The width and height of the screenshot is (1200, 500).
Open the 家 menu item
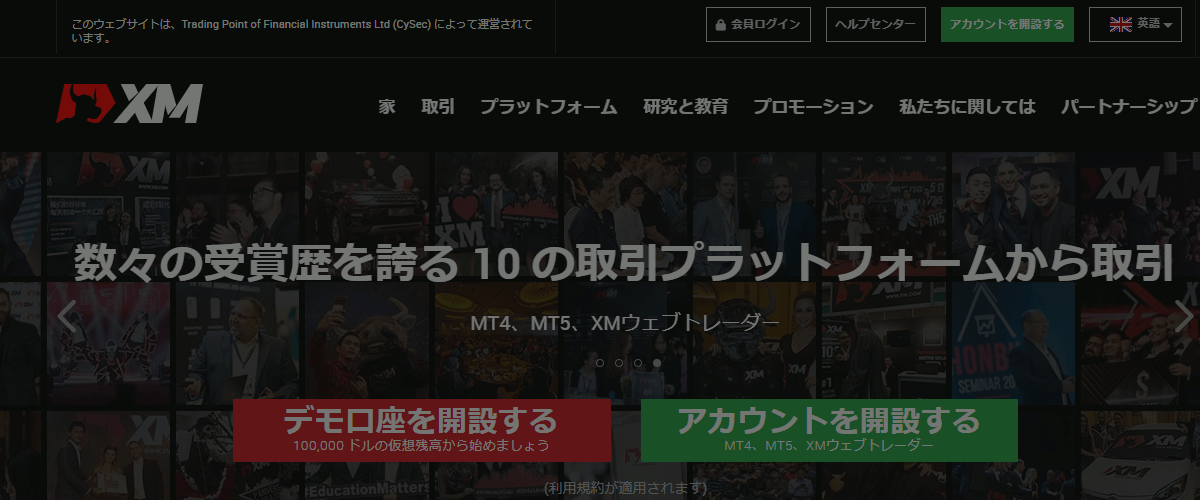coord(387,107)
